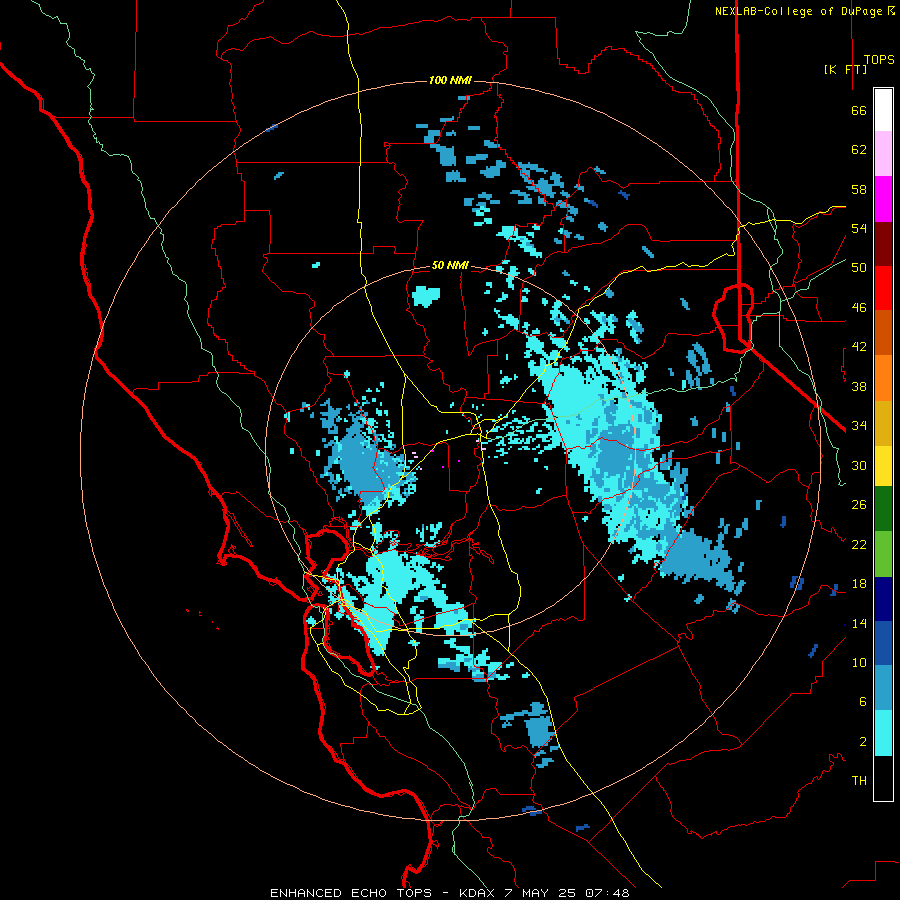The image size is (900, 900).
Task: Click the '58' legend value
Action: pyautogui.click(x=859, y=189)
